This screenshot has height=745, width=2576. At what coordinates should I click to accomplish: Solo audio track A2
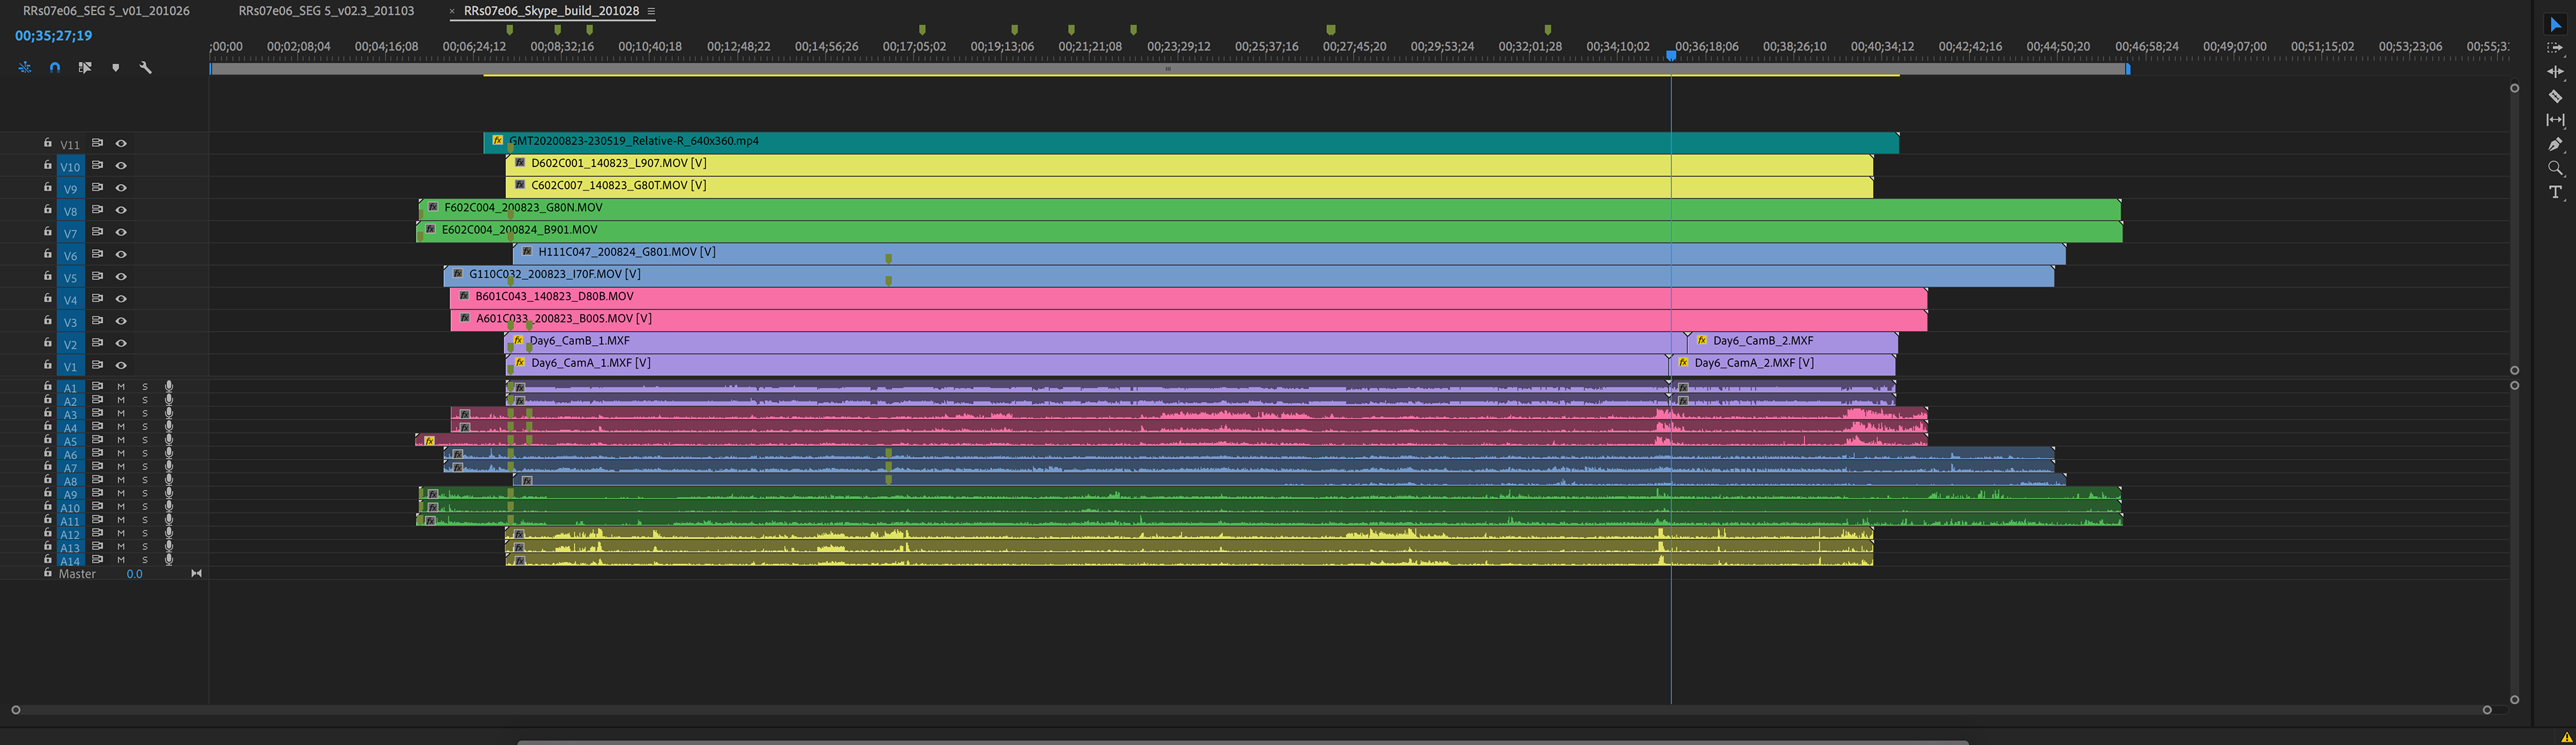pyautogui.click(x=145, y=400)
